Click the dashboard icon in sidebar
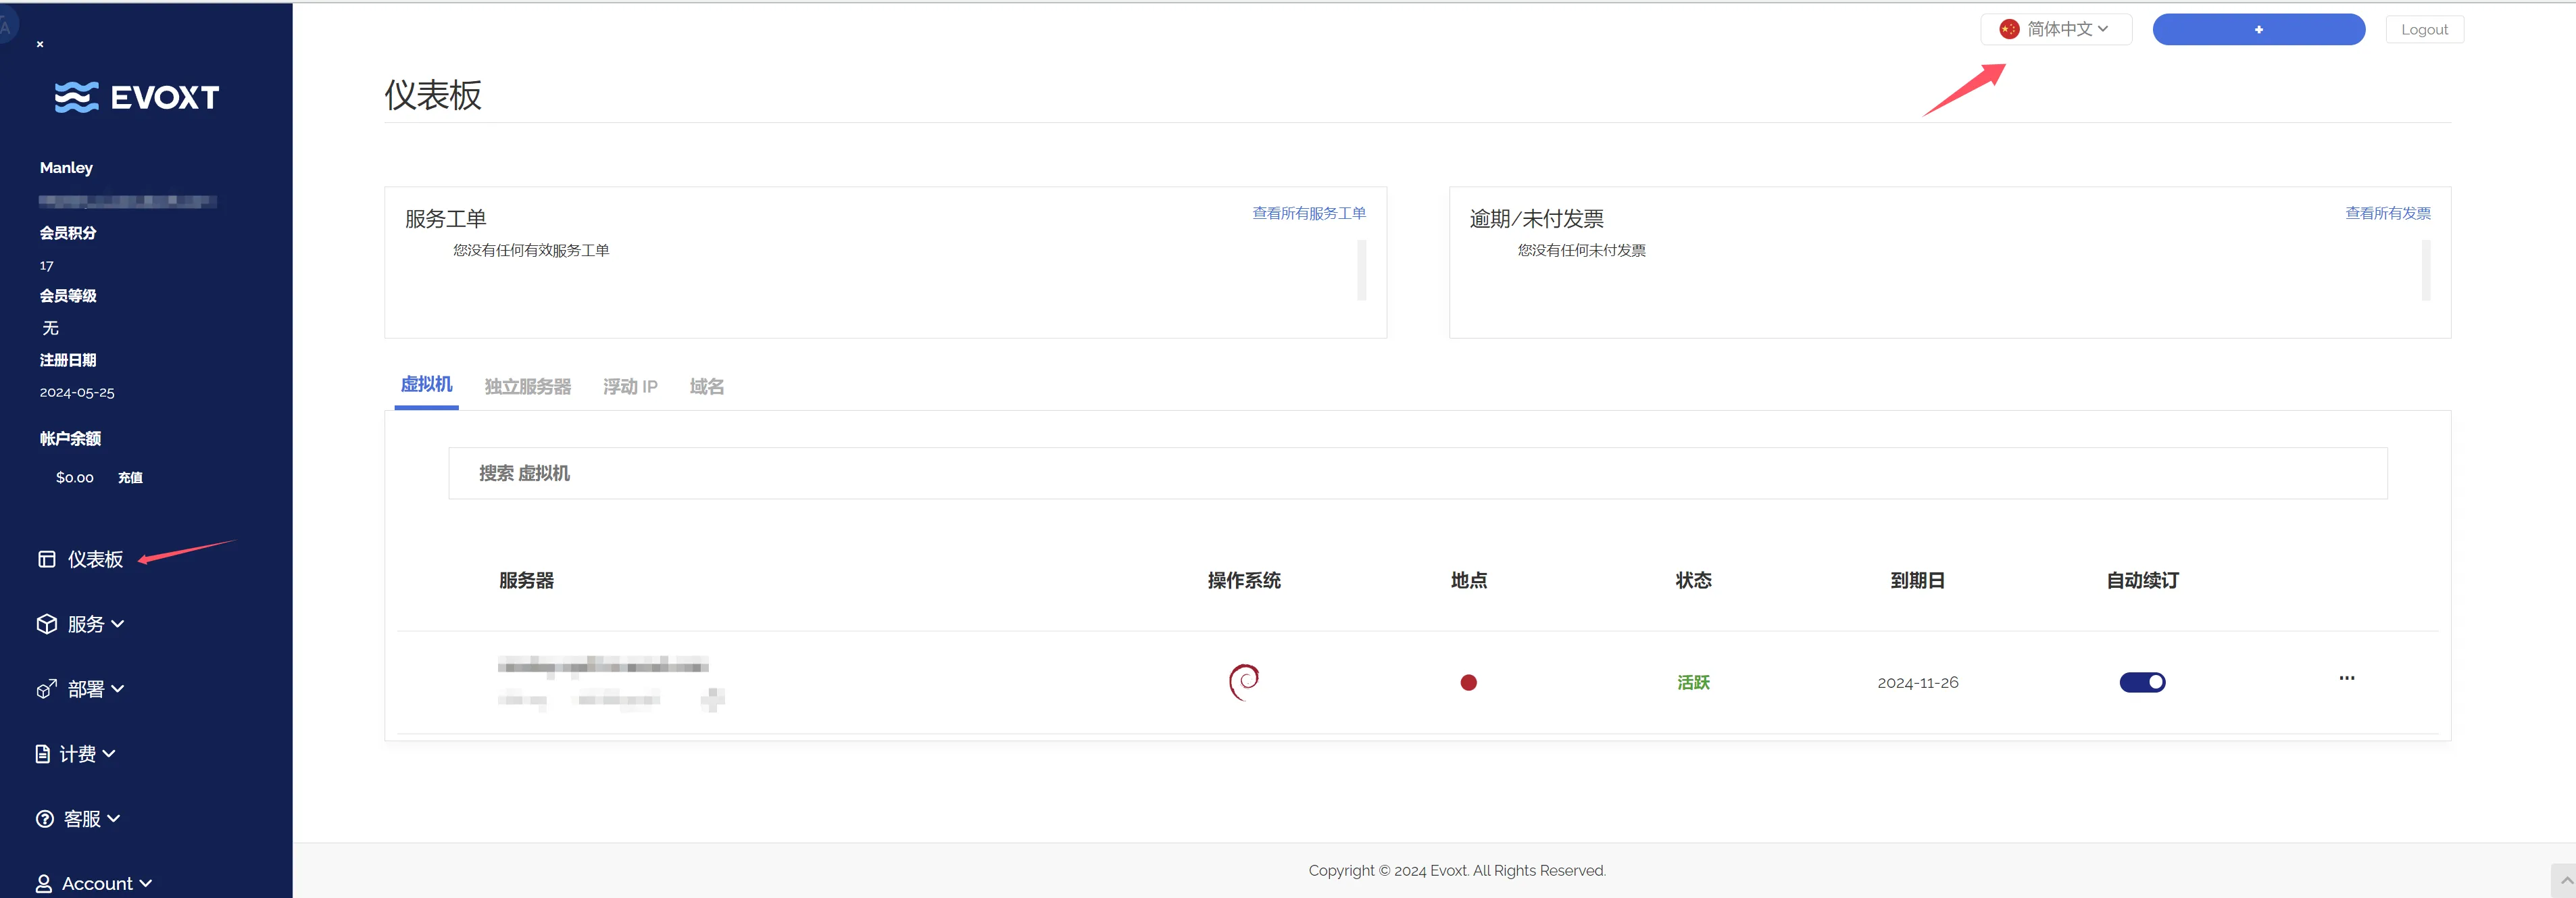2576x898 pixels. pos(46,559)
